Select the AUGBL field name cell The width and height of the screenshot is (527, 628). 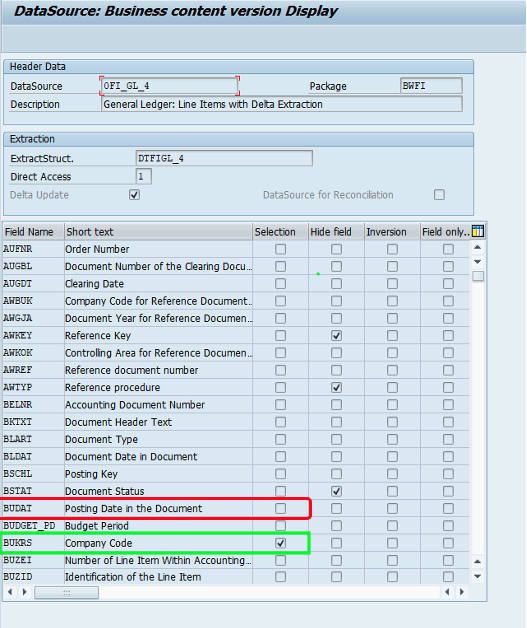click(33, 266)
